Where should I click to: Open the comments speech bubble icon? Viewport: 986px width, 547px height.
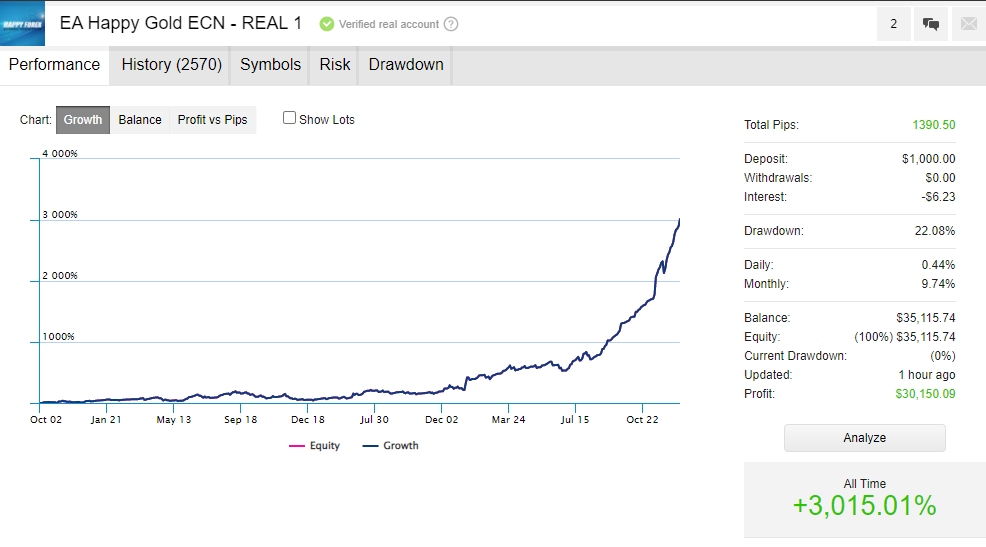click(931, 24)
